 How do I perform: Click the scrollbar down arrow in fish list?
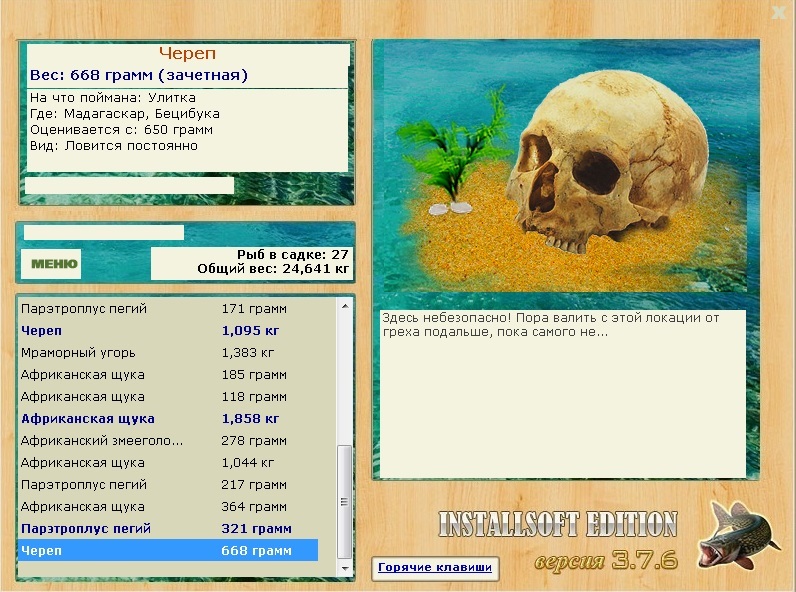click(x=345, y=569)
